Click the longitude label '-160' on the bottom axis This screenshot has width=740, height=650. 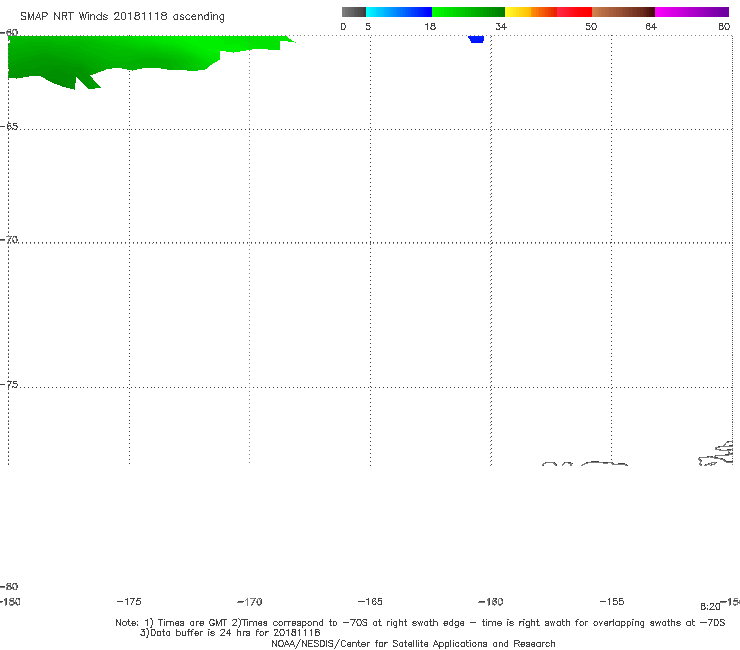pyautogui.click(x=491, y=602)
